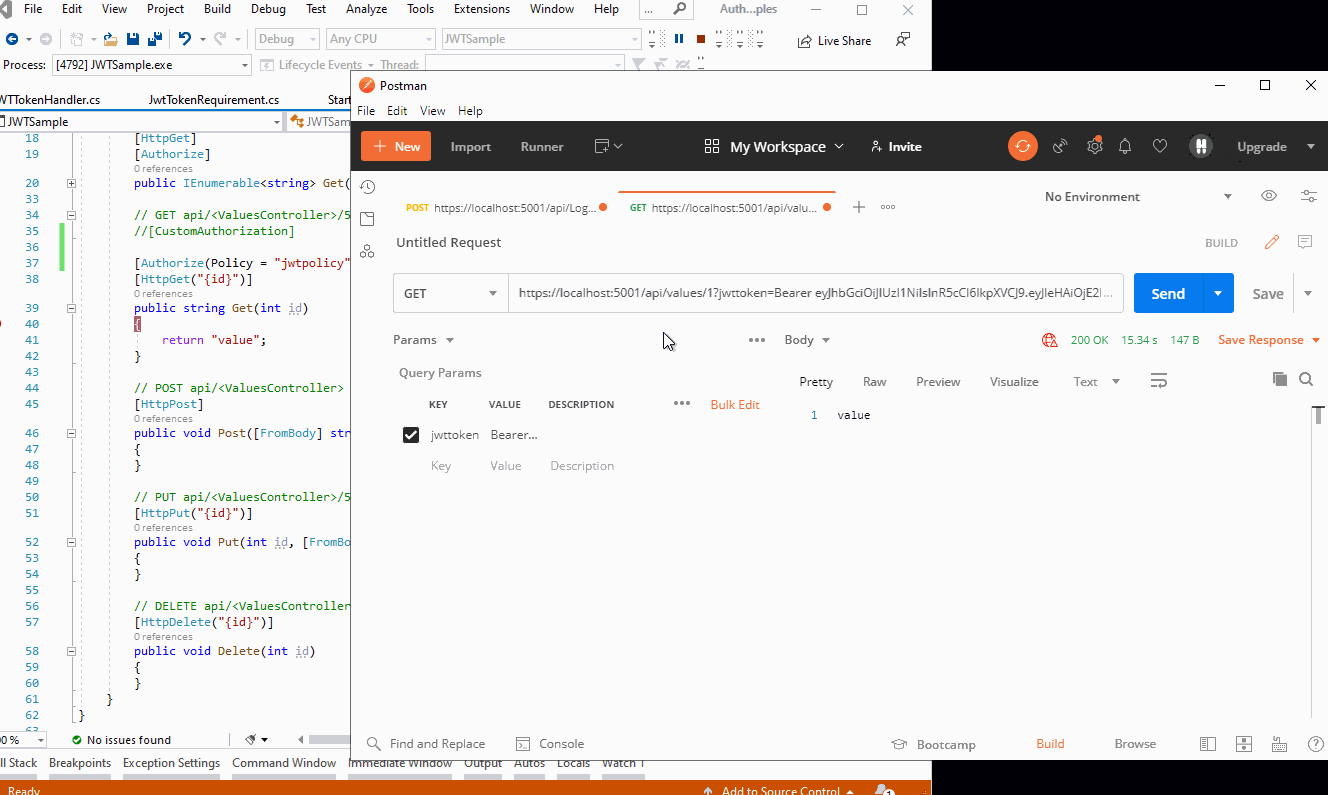The height and width of the screenshot is (795, 1328).
Task: Open Postman's capture requests satellite icon
Action: point(1060,146)
